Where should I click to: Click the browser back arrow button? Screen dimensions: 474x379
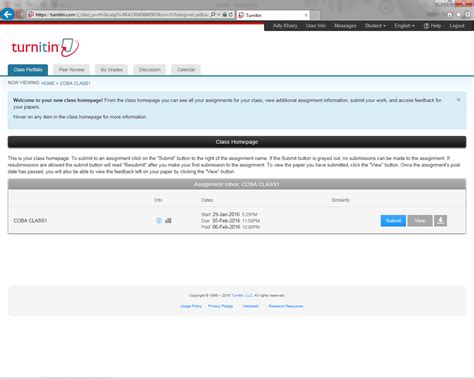click(x=7, y=14)
